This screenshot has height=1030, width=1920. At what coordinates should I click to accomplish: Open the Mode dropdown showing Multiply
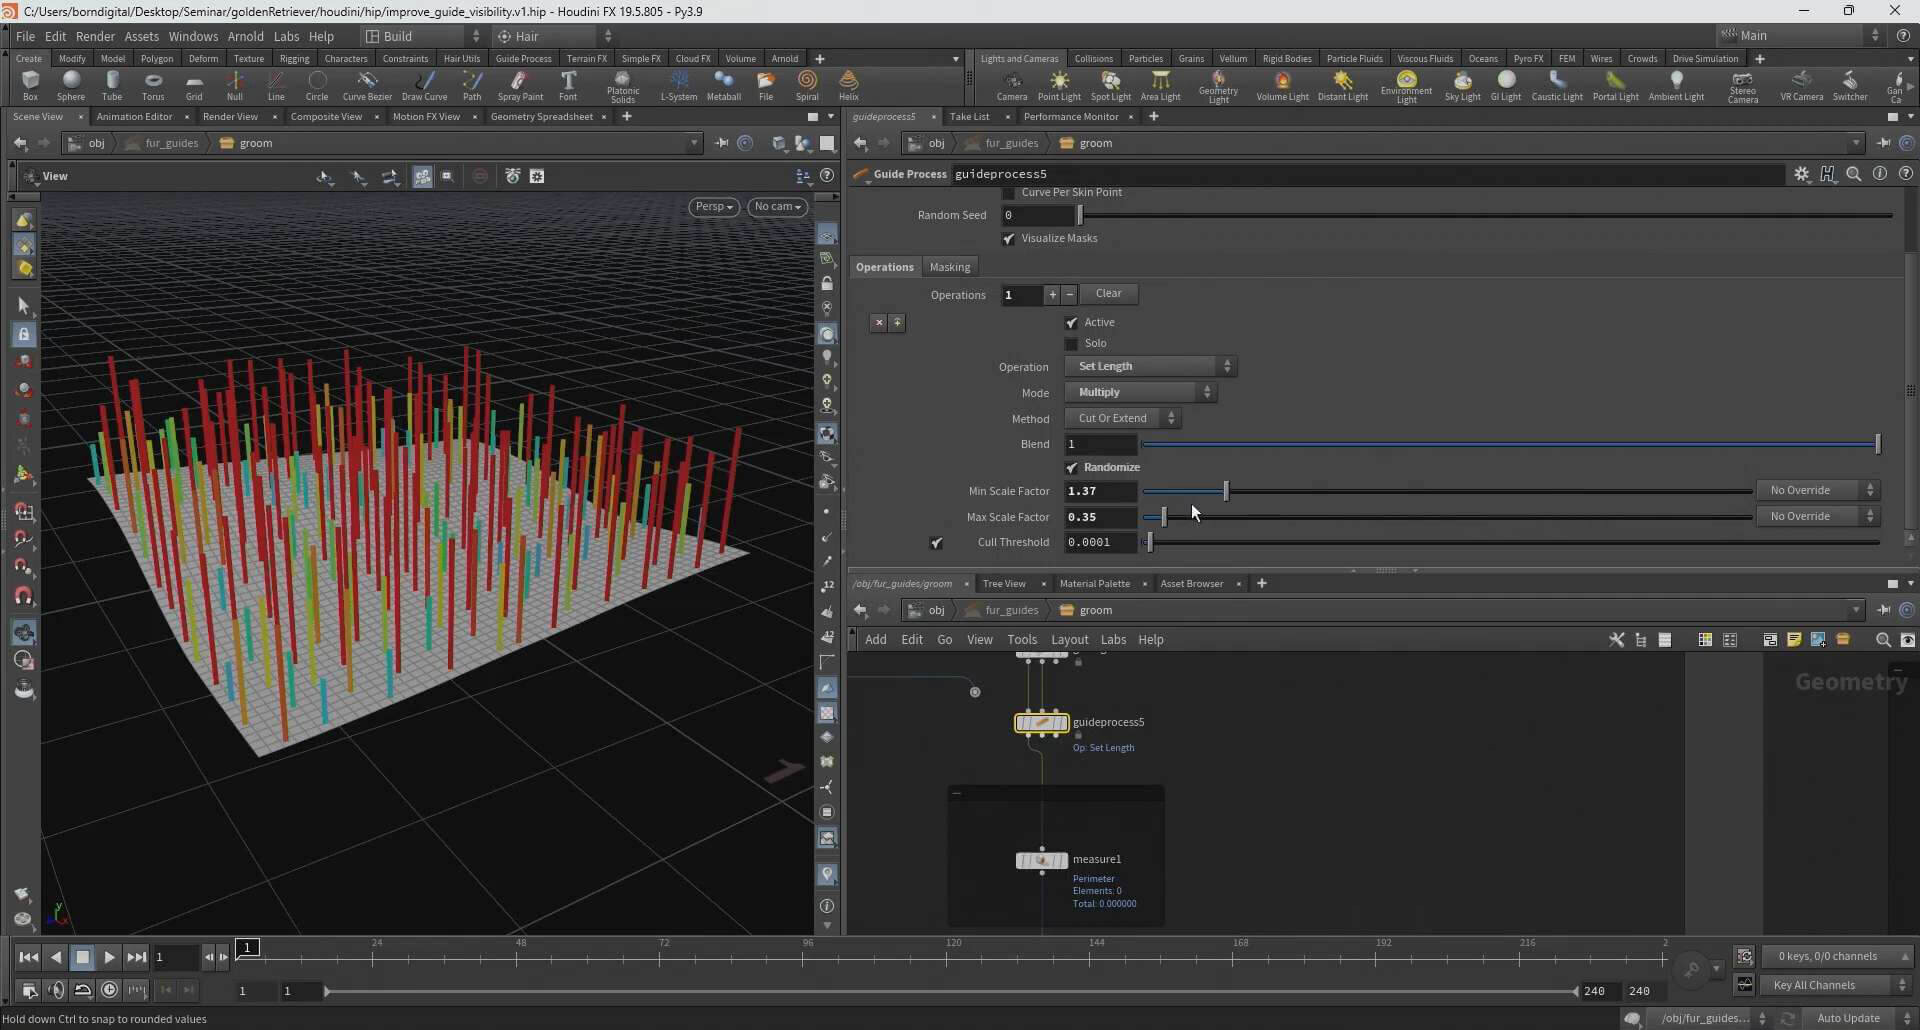click(x=1140, y=393)
